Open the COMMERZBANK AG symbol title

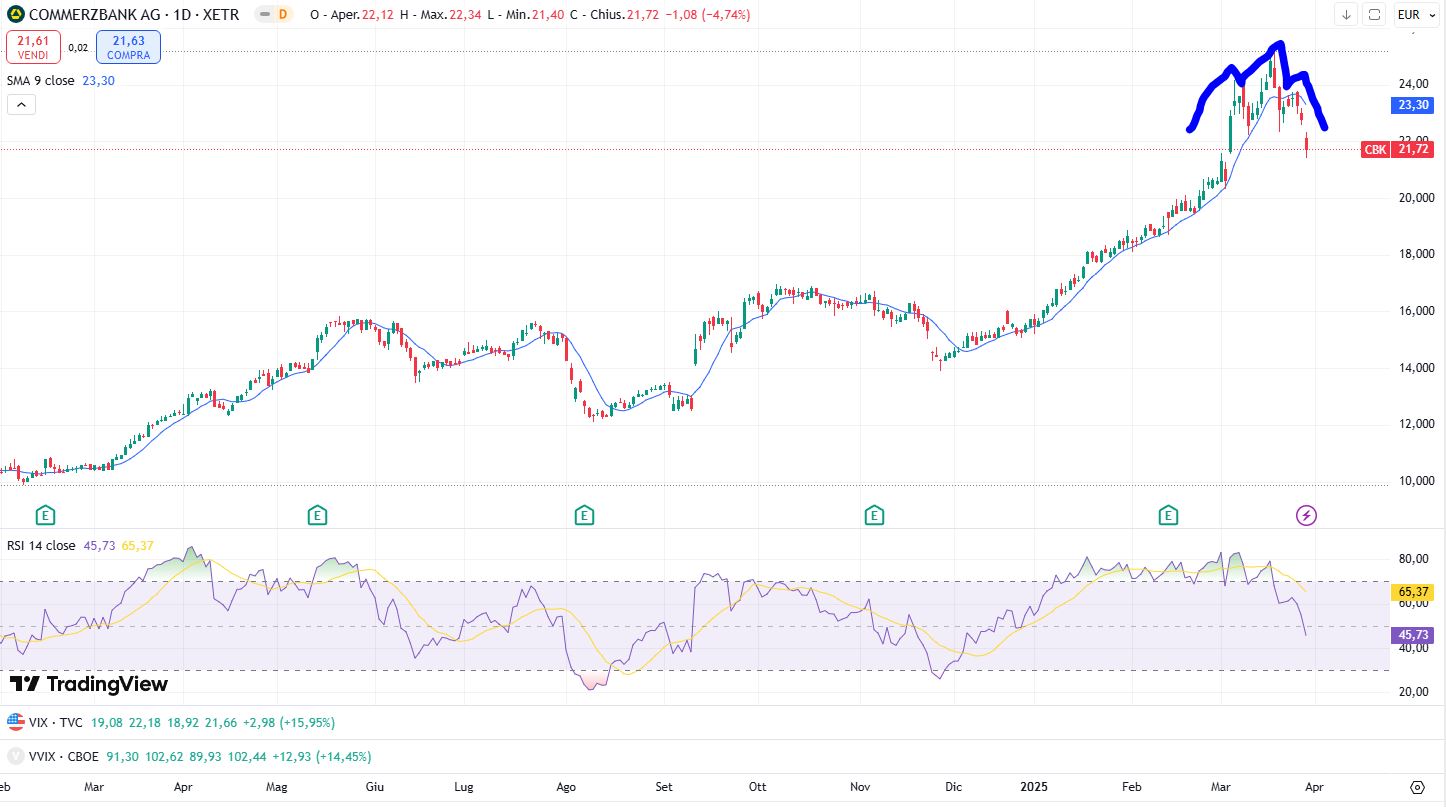134,15
